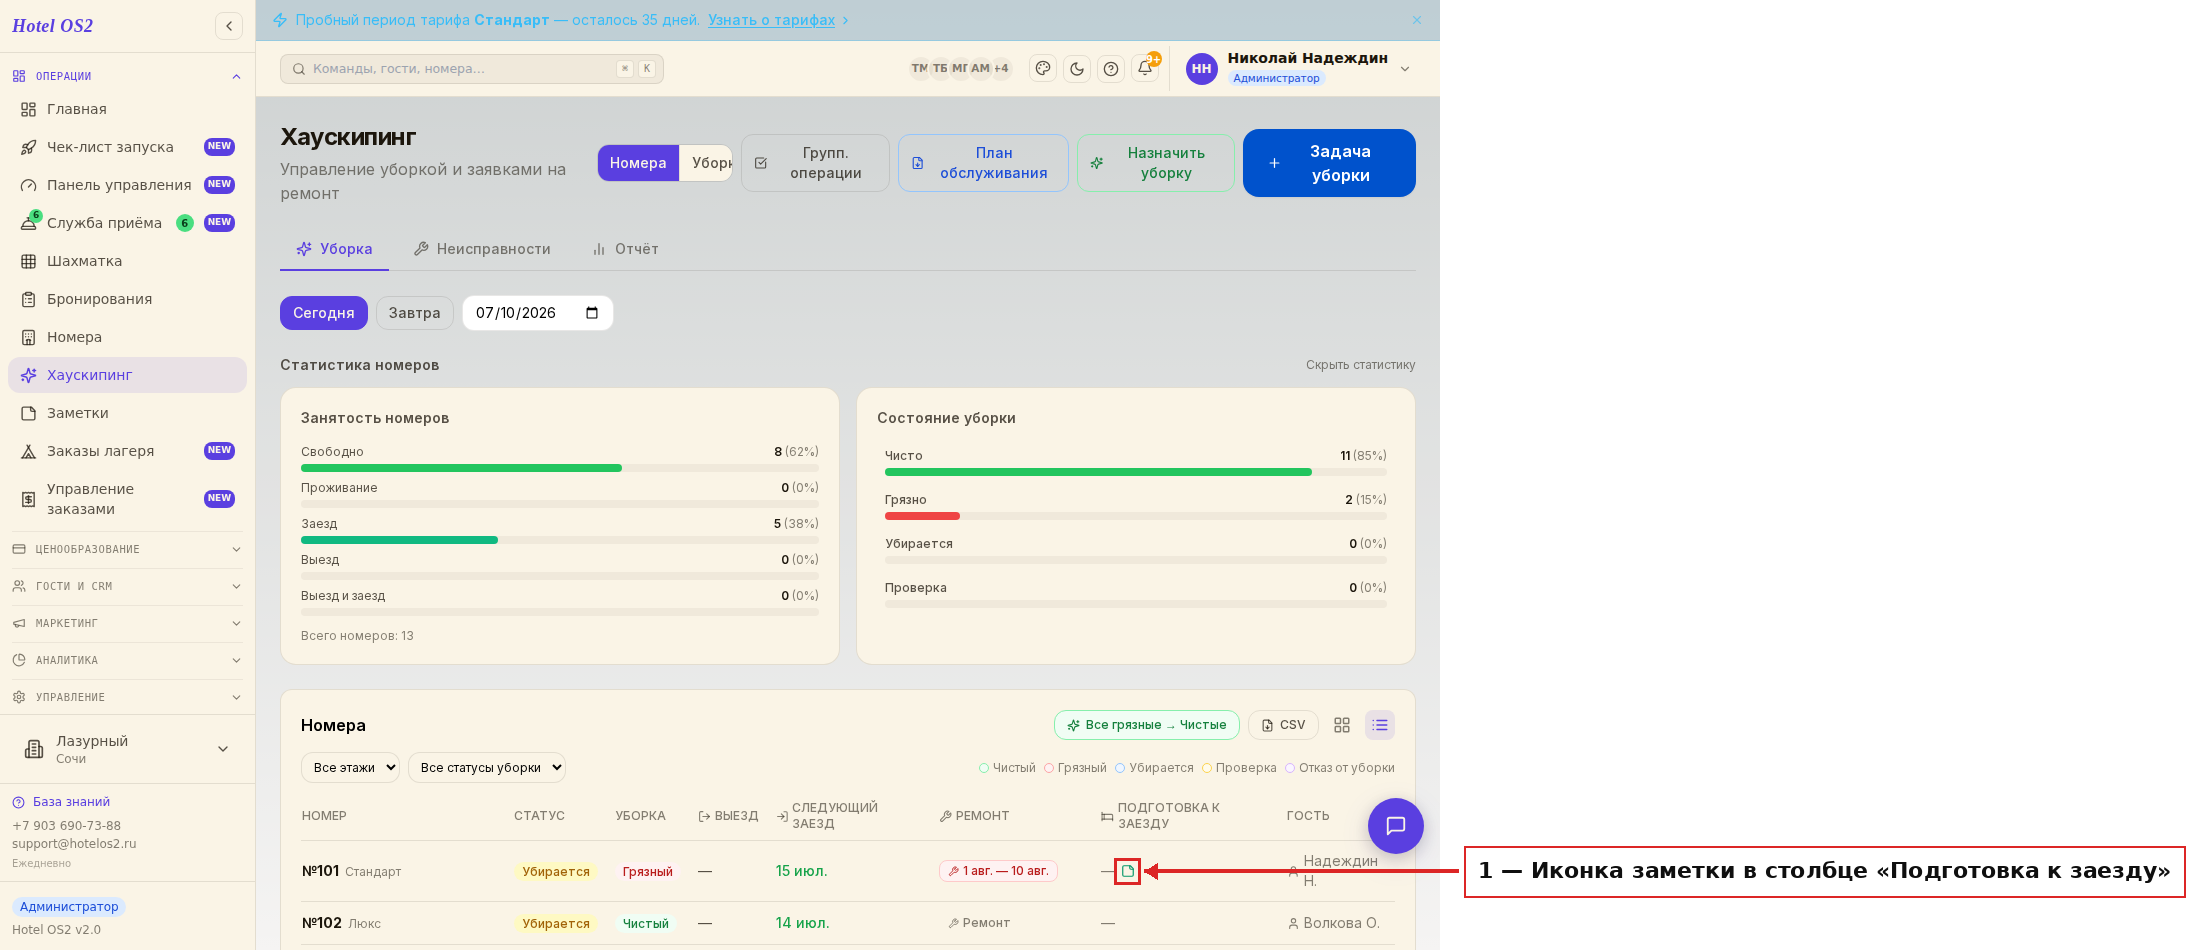
Task: Switch rooms to grid view icon
Action: [x=1342, y=725]
